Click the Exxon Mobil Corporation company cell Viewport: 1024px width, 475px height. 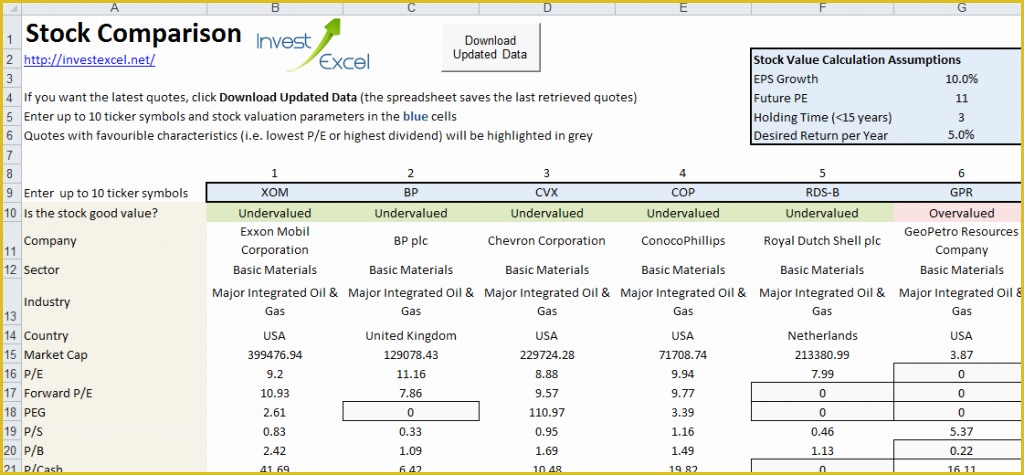(x=275, y=240)
